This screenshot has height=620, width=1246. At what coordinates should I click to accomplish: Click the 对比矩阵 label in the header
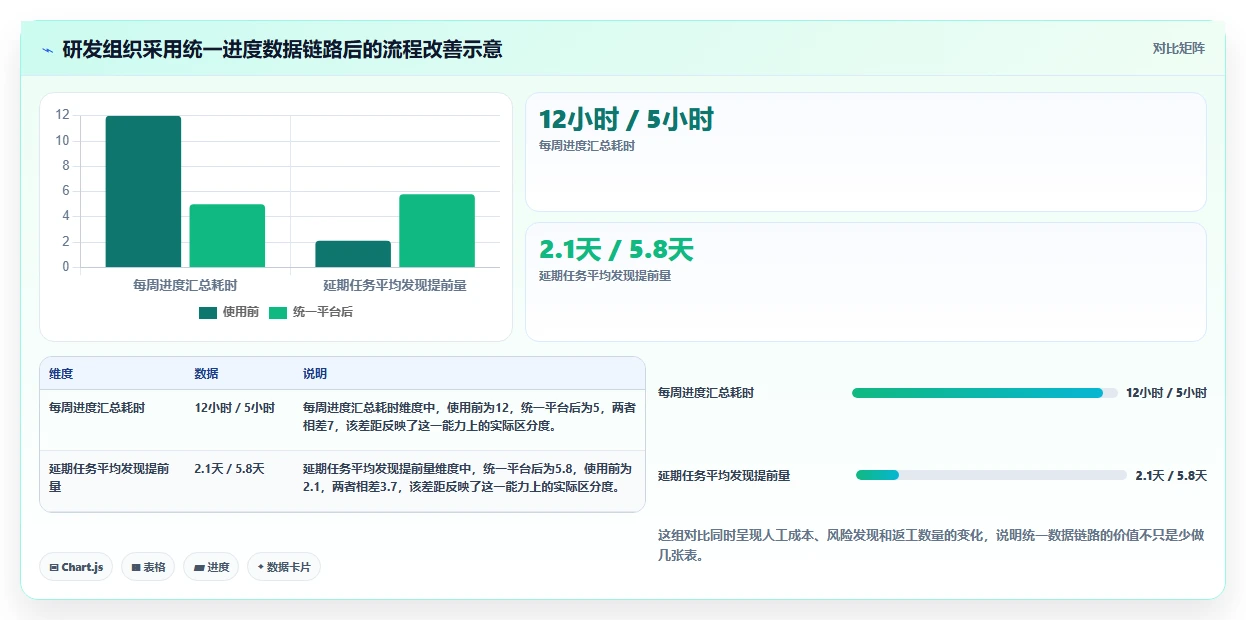coord(1179,48)
